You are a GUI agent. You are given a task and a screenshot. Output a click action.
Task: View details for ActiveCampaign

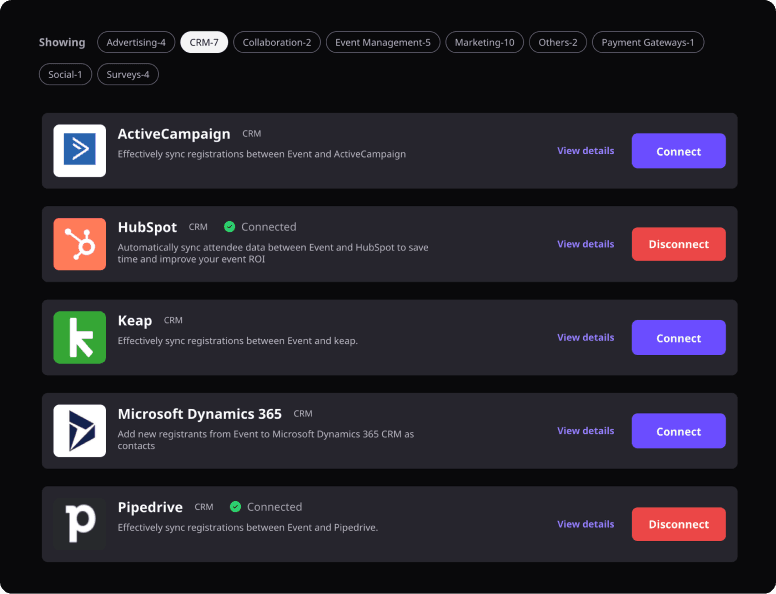coord(585,150)
